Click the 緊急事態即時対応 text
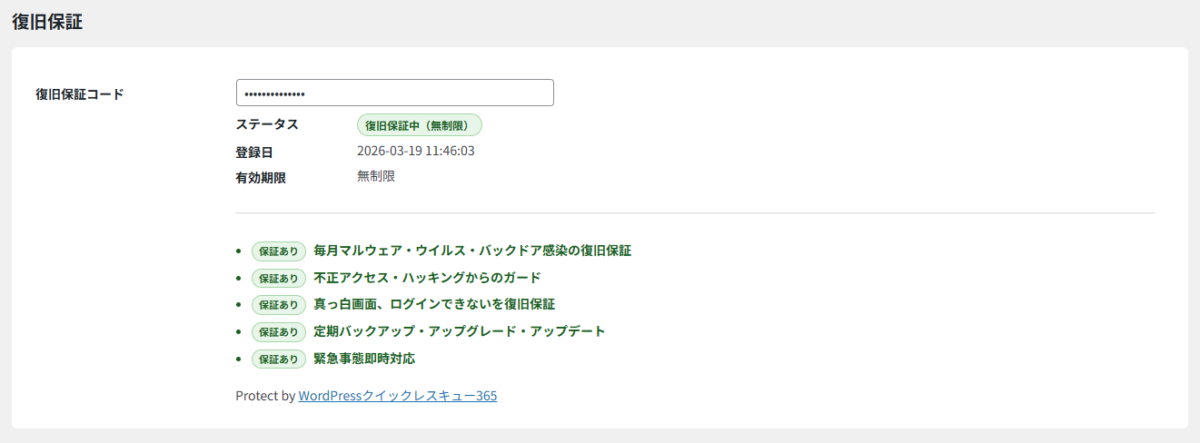1200x443 pixels. click(364, 358)
